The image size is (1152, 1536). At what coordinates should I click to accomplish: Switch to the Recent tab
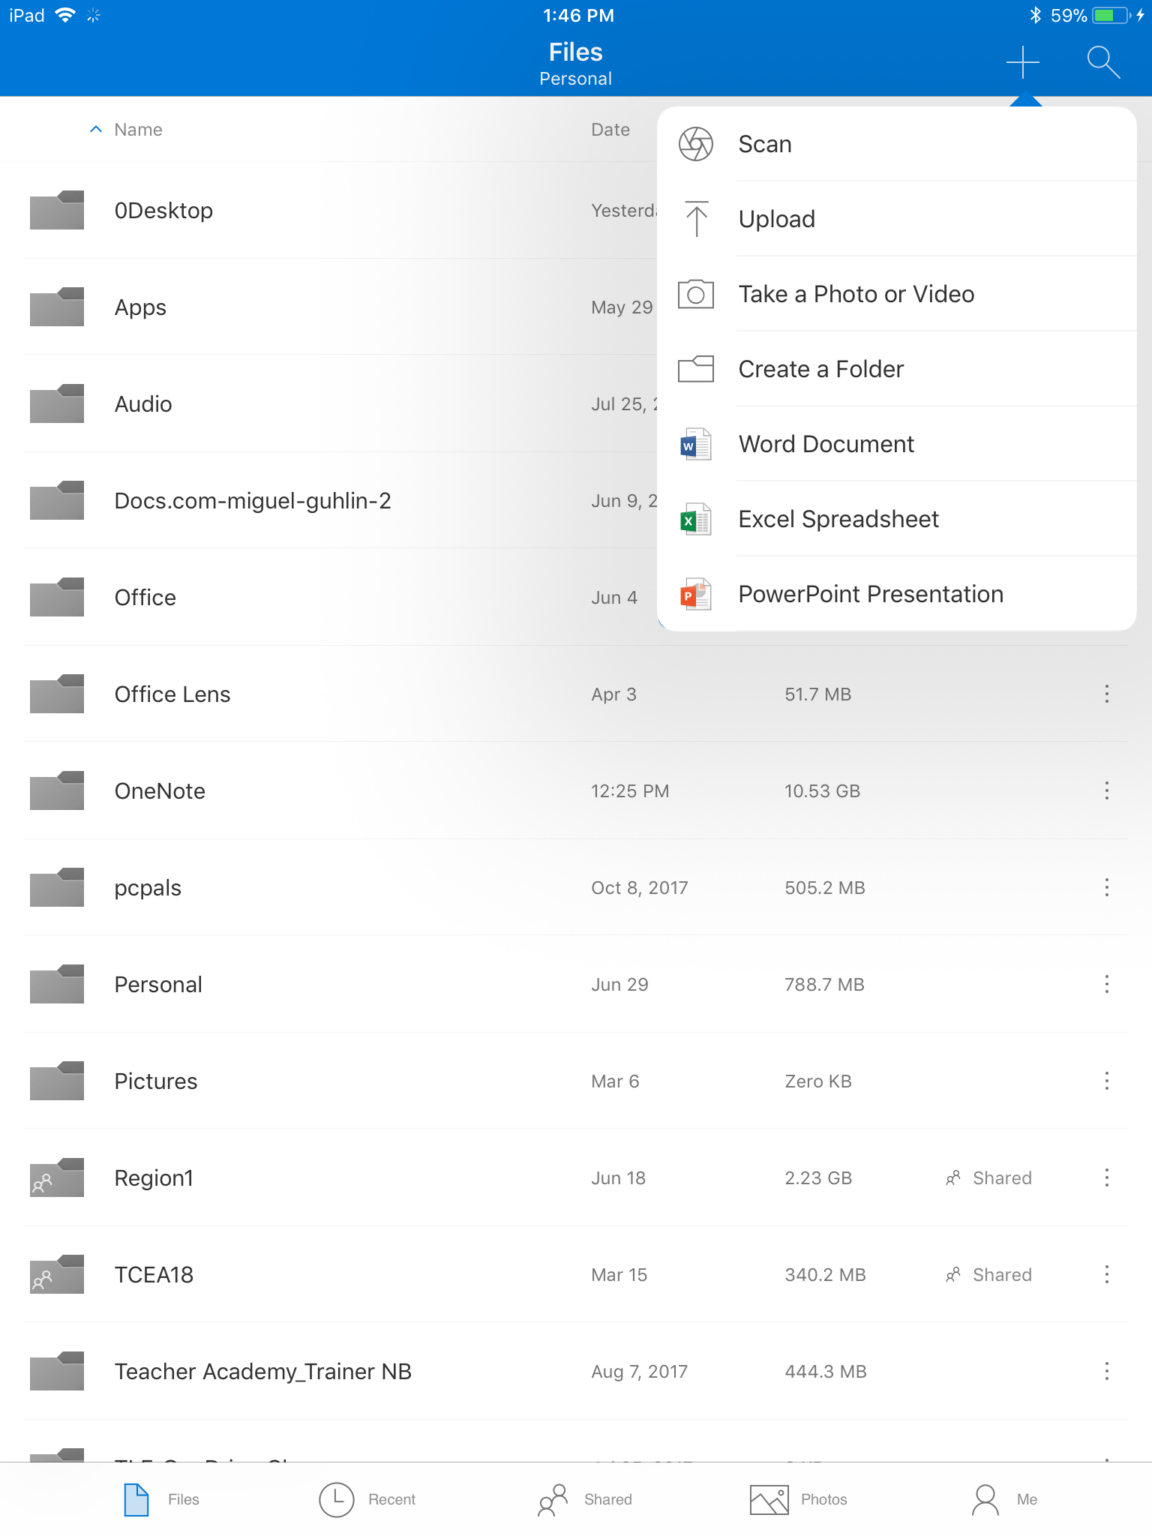coord(367,1499)
